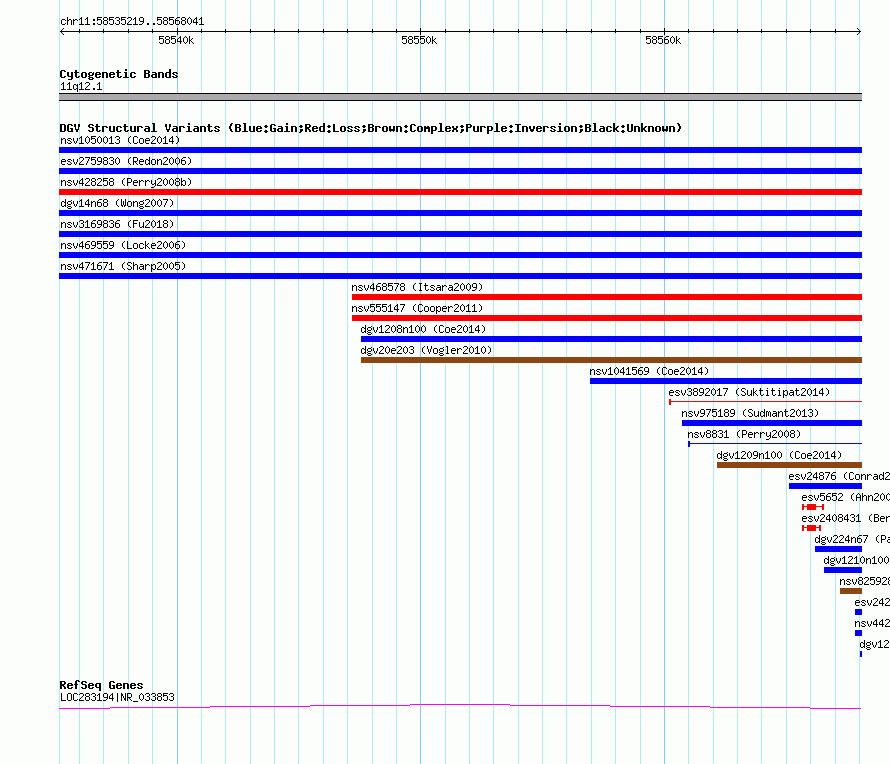Click the dgv1209n100 (Coe2014) label

(779, 455)
